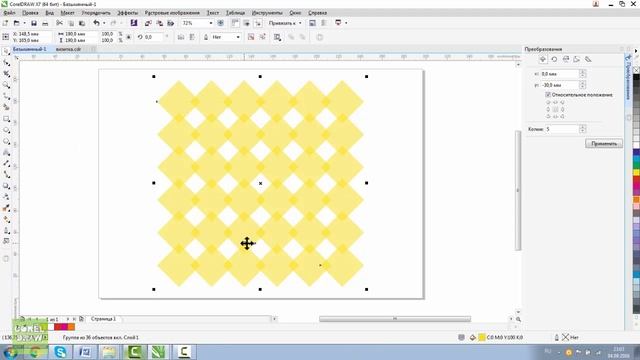Select the Drop Shadow tool in toolbox
The height and width of the screenshot is (360, 640).
pos(6,186)
